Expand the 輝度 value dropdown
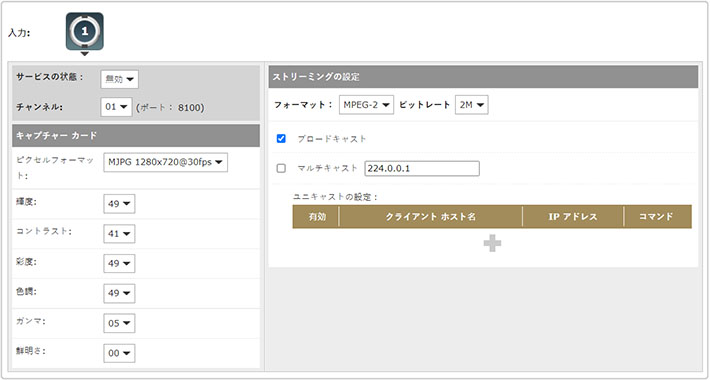This screenshot has height=380, width=710. tap(119, 204)
